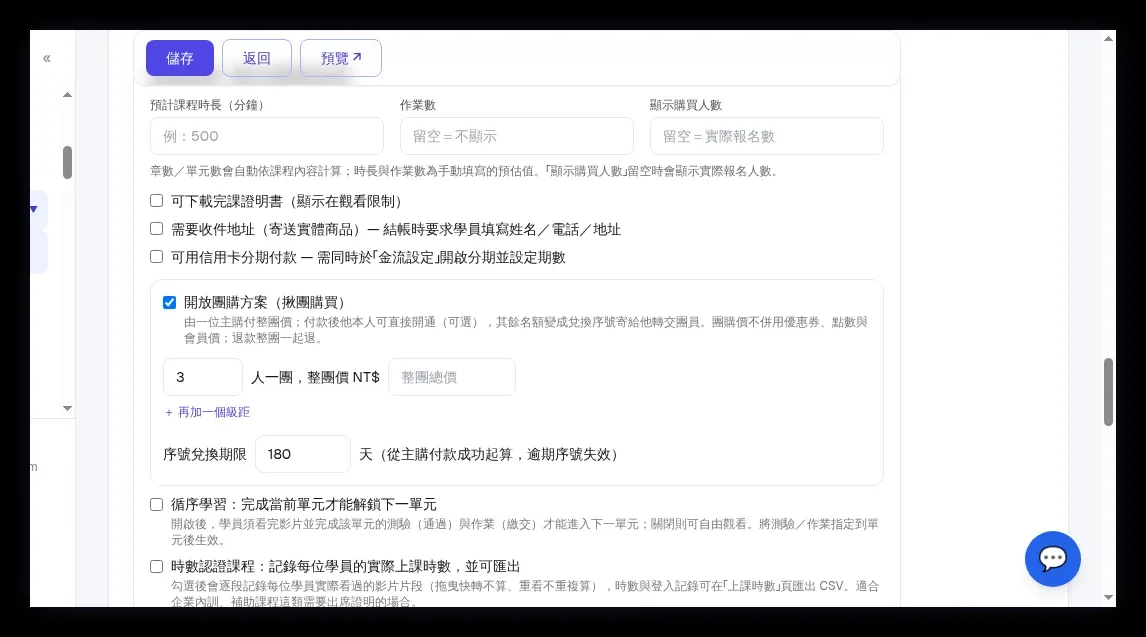Enable 可用信用卡分期付款 checkbox
The width and height of the screenshot is (1146, 637).
156,256
